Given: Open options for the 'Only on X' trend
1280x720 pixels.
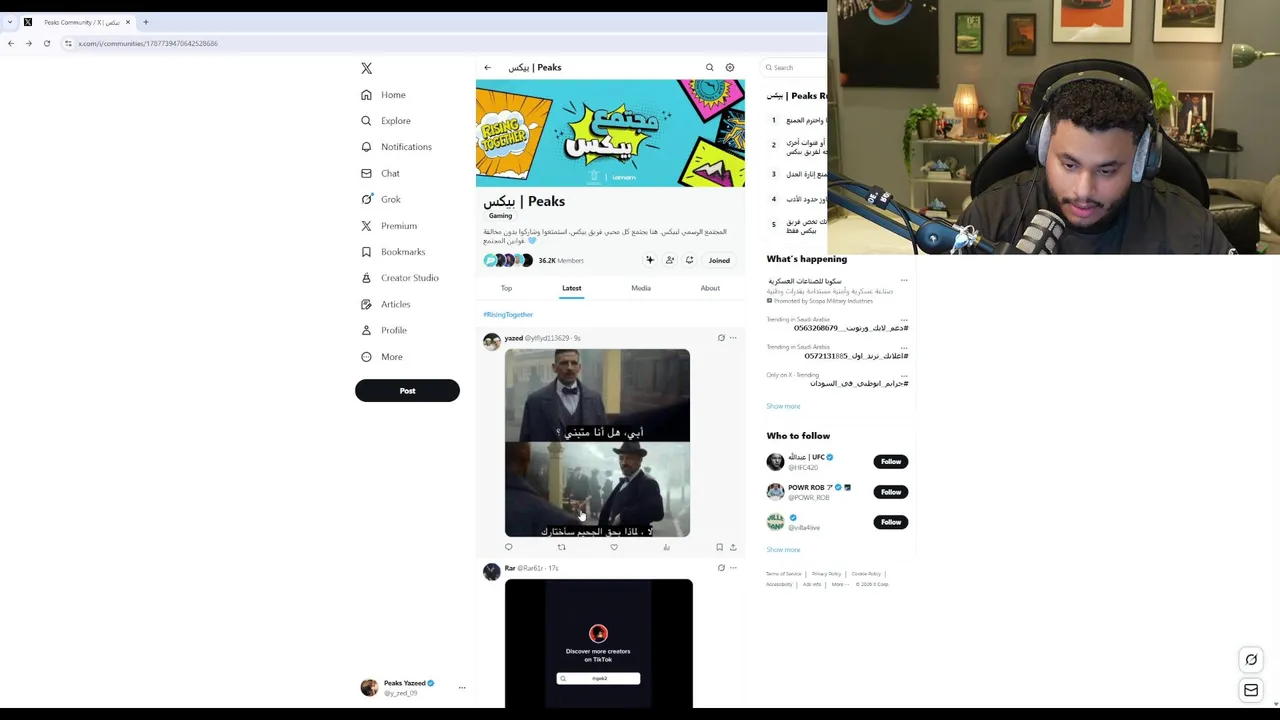Looking at the screenshot, I should 904,375.
